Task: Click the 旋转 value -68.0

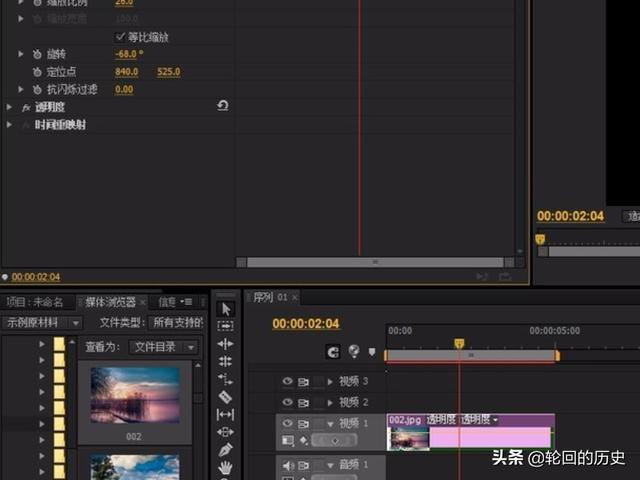Action: click(x=129, y=54)
